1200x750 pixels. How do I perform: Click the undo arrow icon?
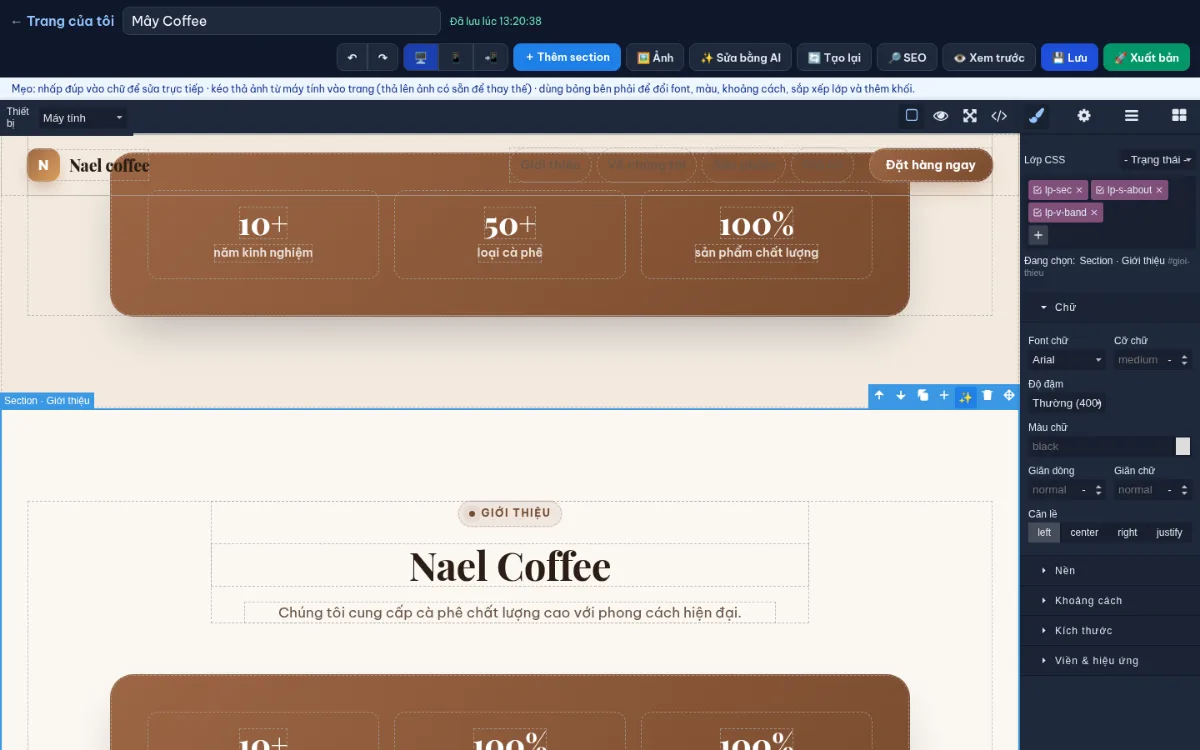[352, 58]
